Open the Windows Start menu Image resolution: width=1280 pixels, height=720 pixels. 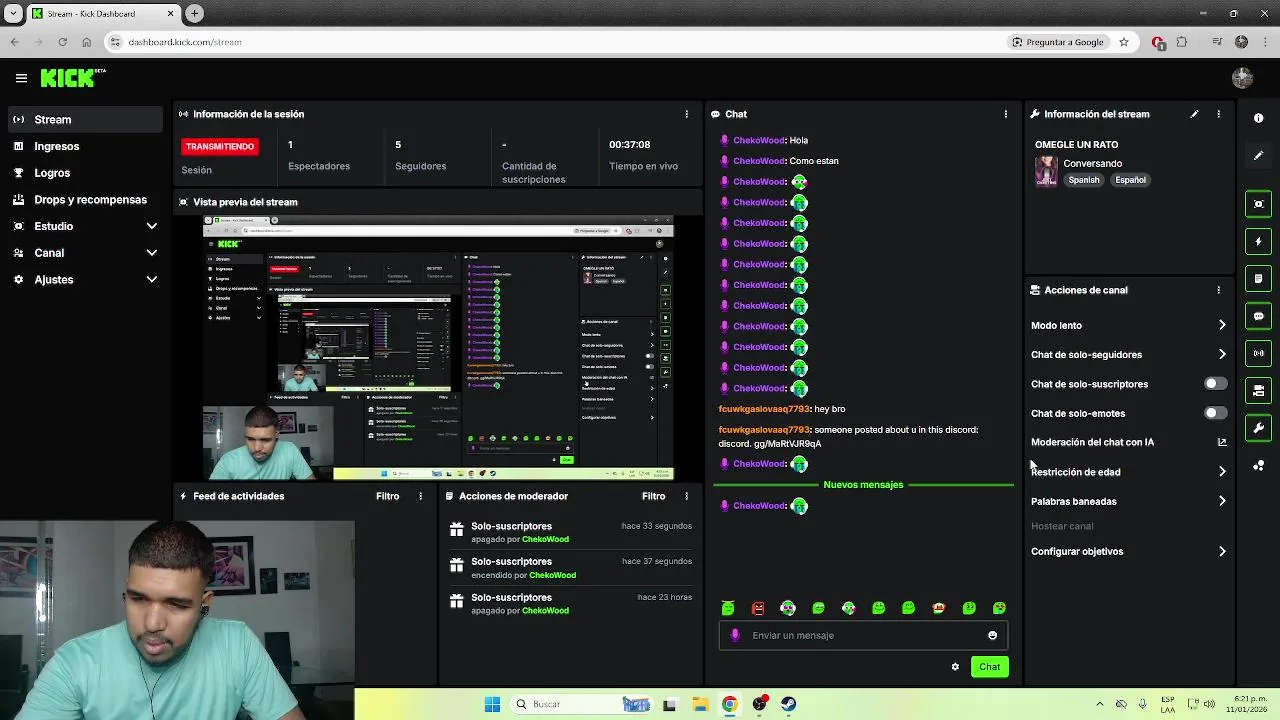[x=492, y=704]
